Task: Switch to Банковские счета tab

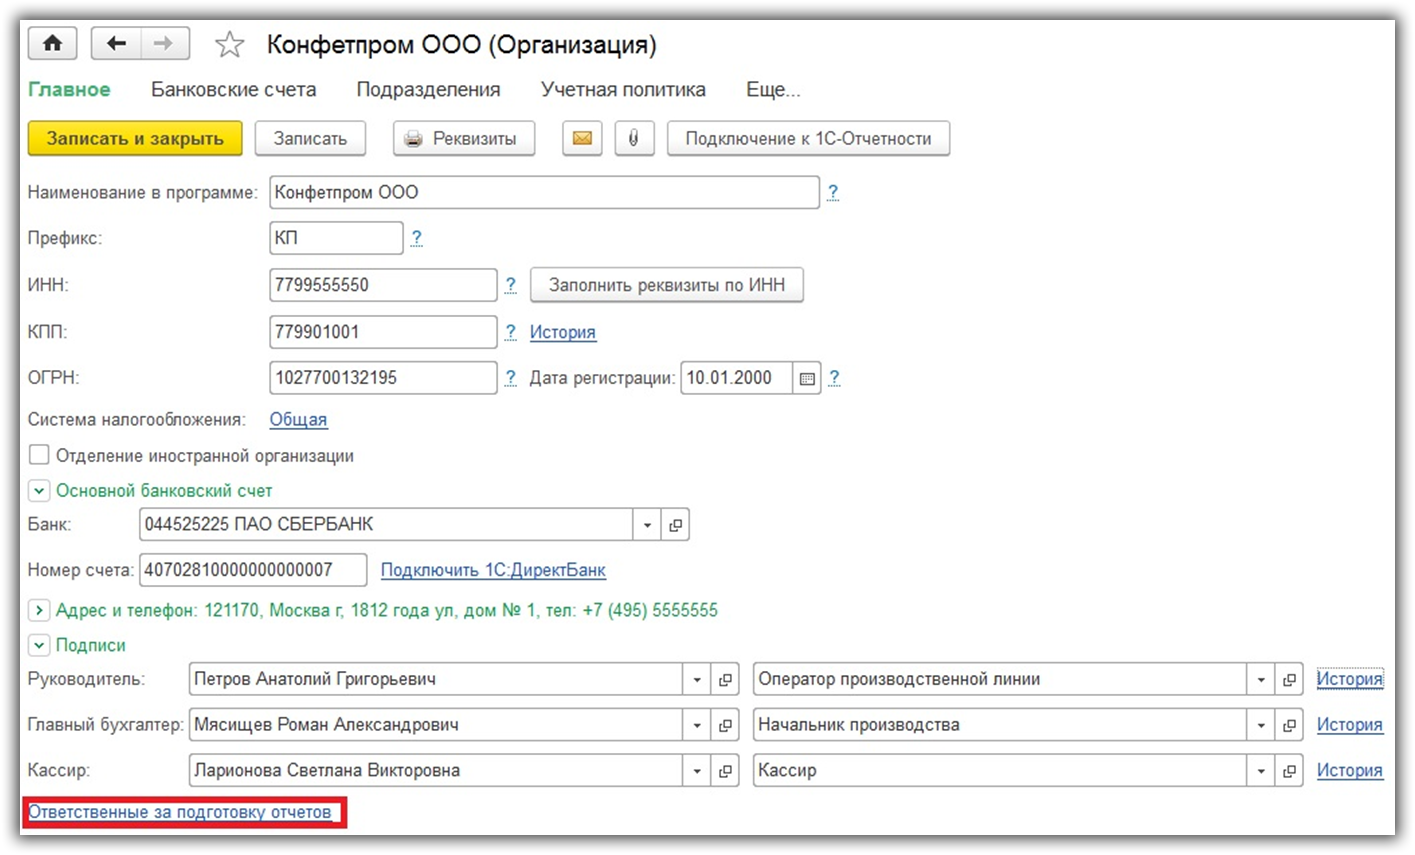Action: [233, 90]
